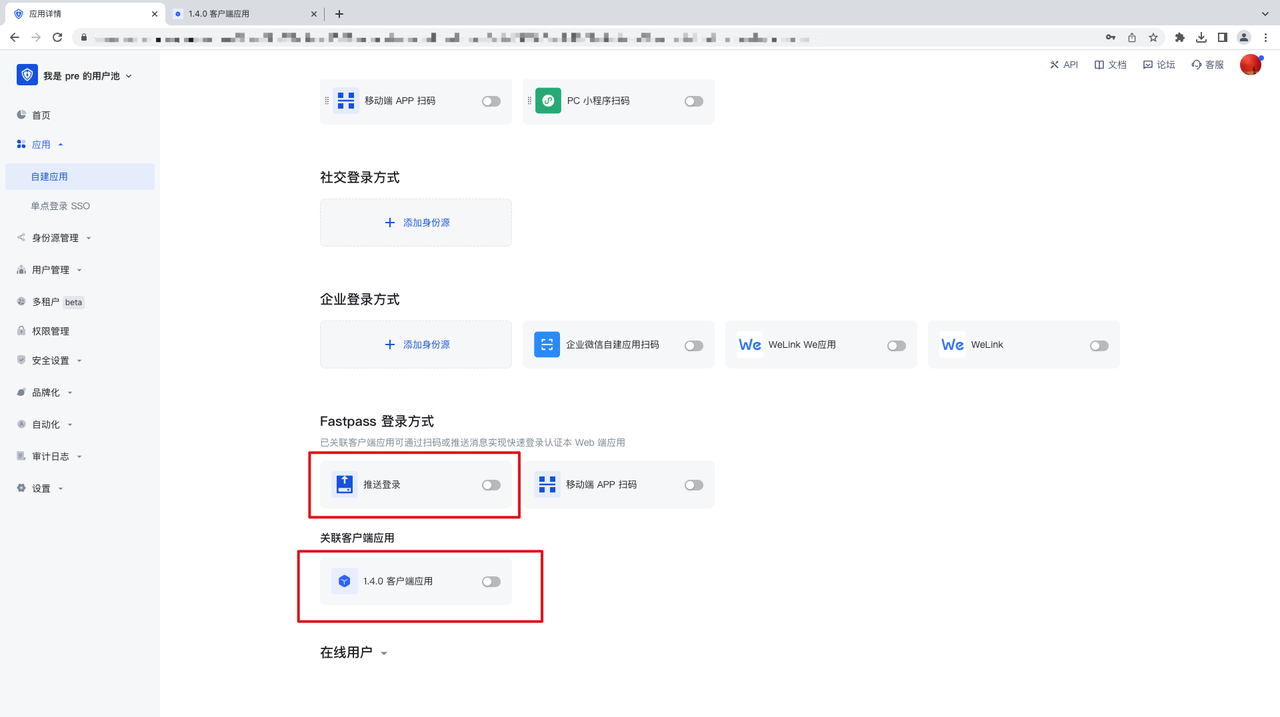
Task: Click the 移动端 APP 扫码 icon
Action: click(x=345, y=101)
